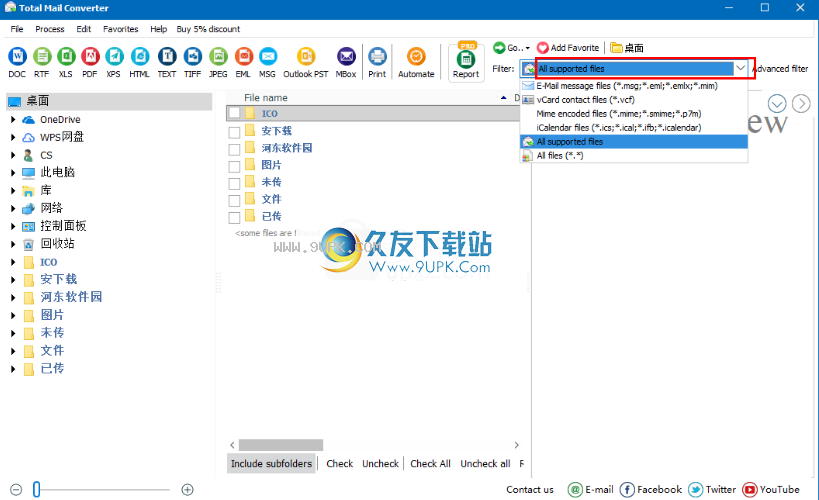Select All files (*.*) filter option
819x500 pixels.
(634, 156)
